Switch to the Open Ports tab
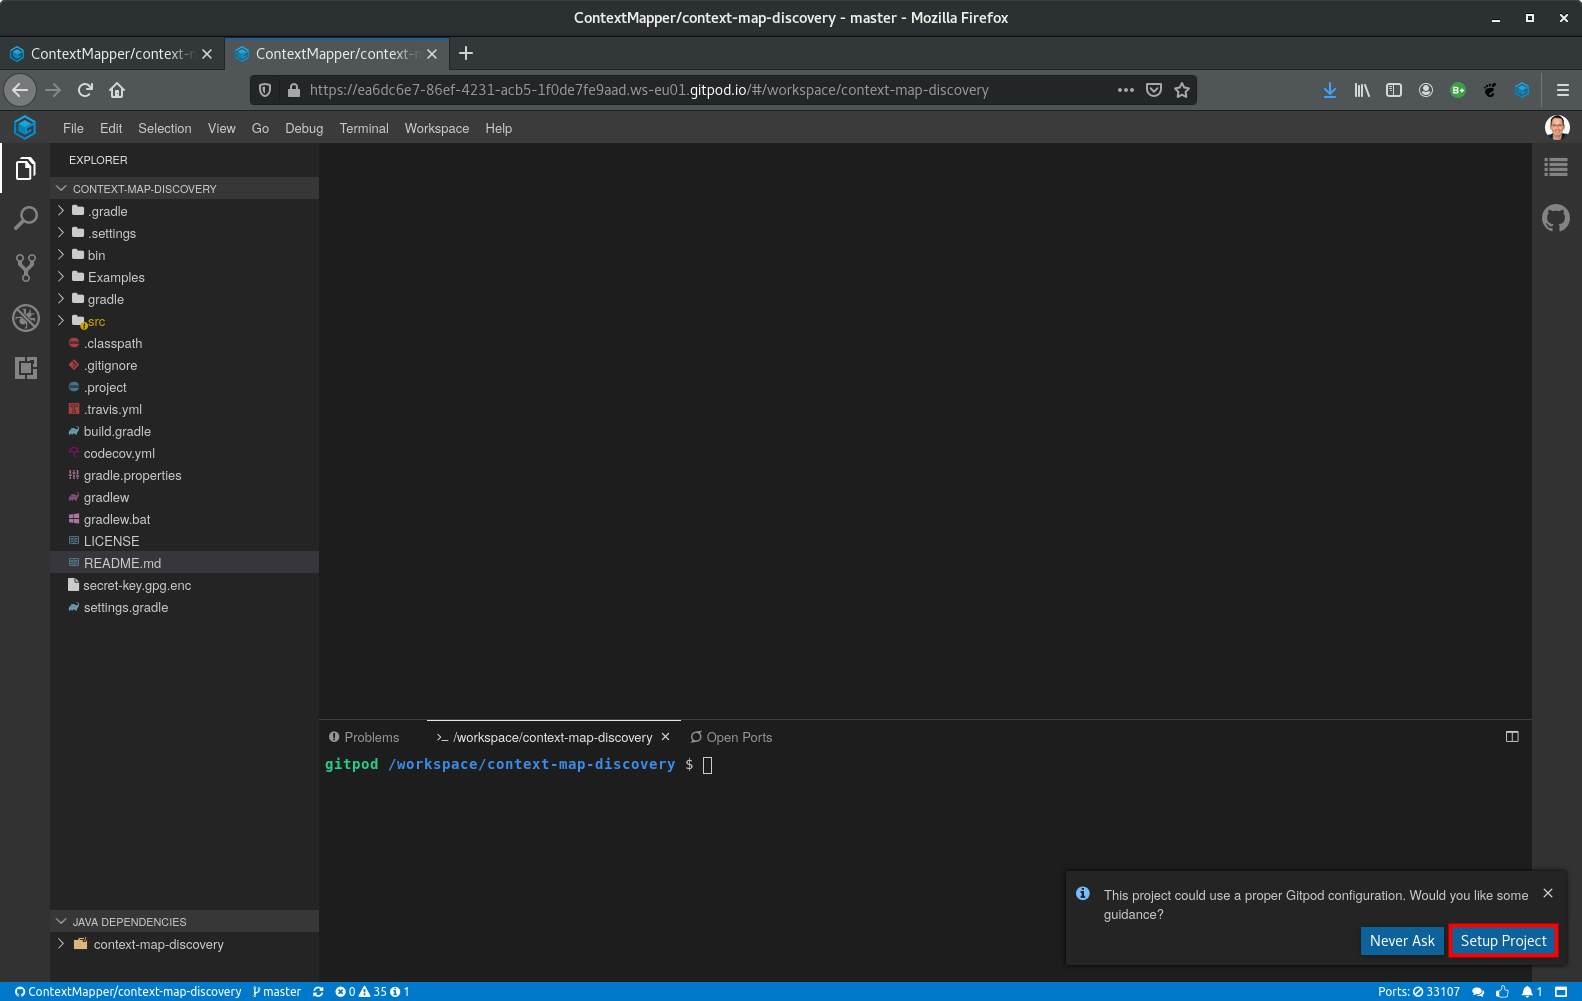Image resolution: width=1582 pixels, height=1001 pixels. 731,737
